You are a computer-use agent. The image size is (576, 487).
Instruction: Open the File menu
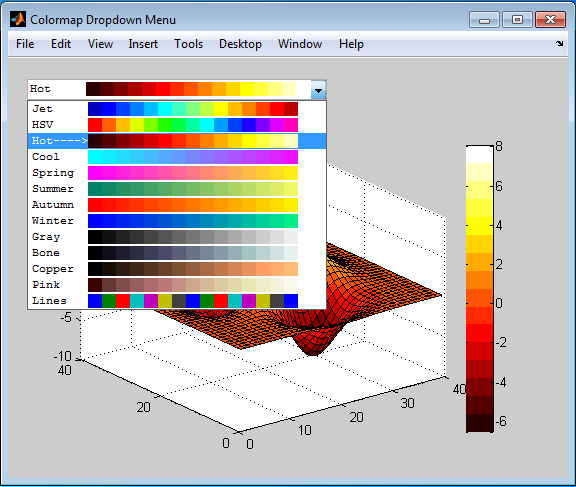coord(25,44)
